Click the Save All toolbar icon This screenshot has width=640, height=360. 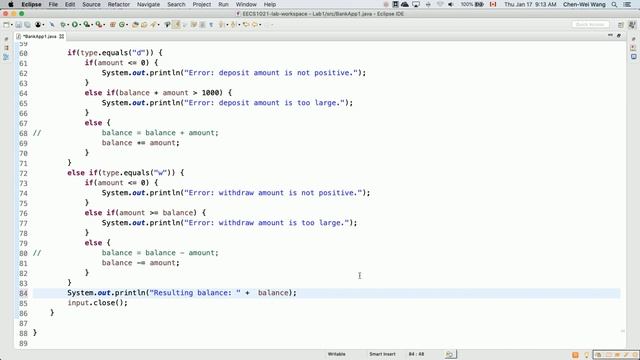tap(27, 25)
